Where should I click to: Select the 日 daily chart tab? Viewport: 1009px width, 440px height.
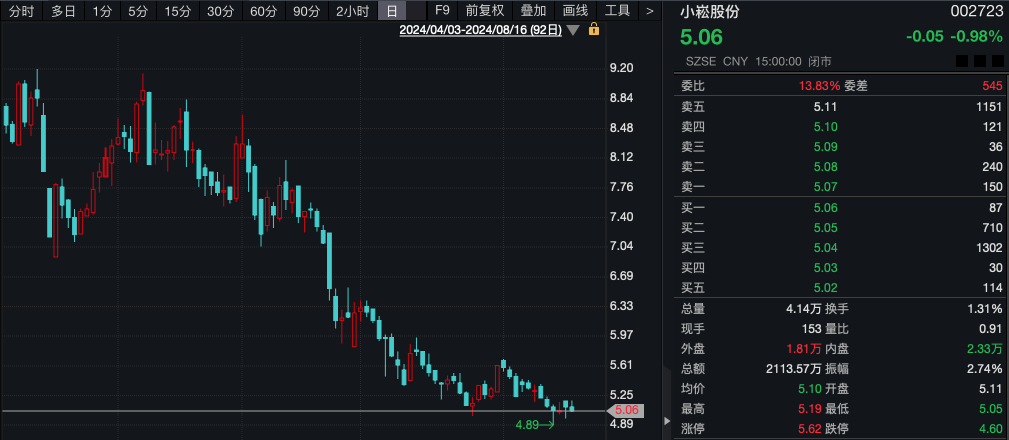pos(391,11)
